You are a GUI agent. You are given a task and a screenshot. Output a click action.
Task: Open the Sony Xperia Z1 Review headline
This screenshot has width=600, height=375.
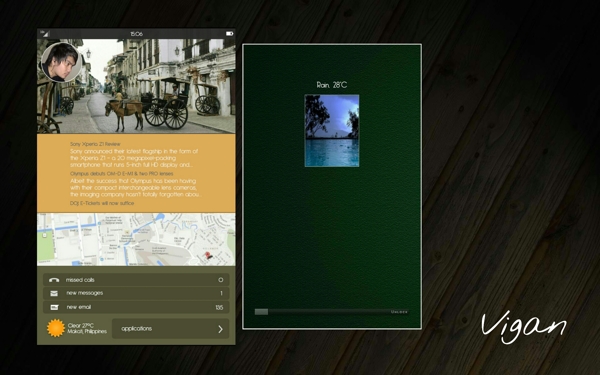95,144
